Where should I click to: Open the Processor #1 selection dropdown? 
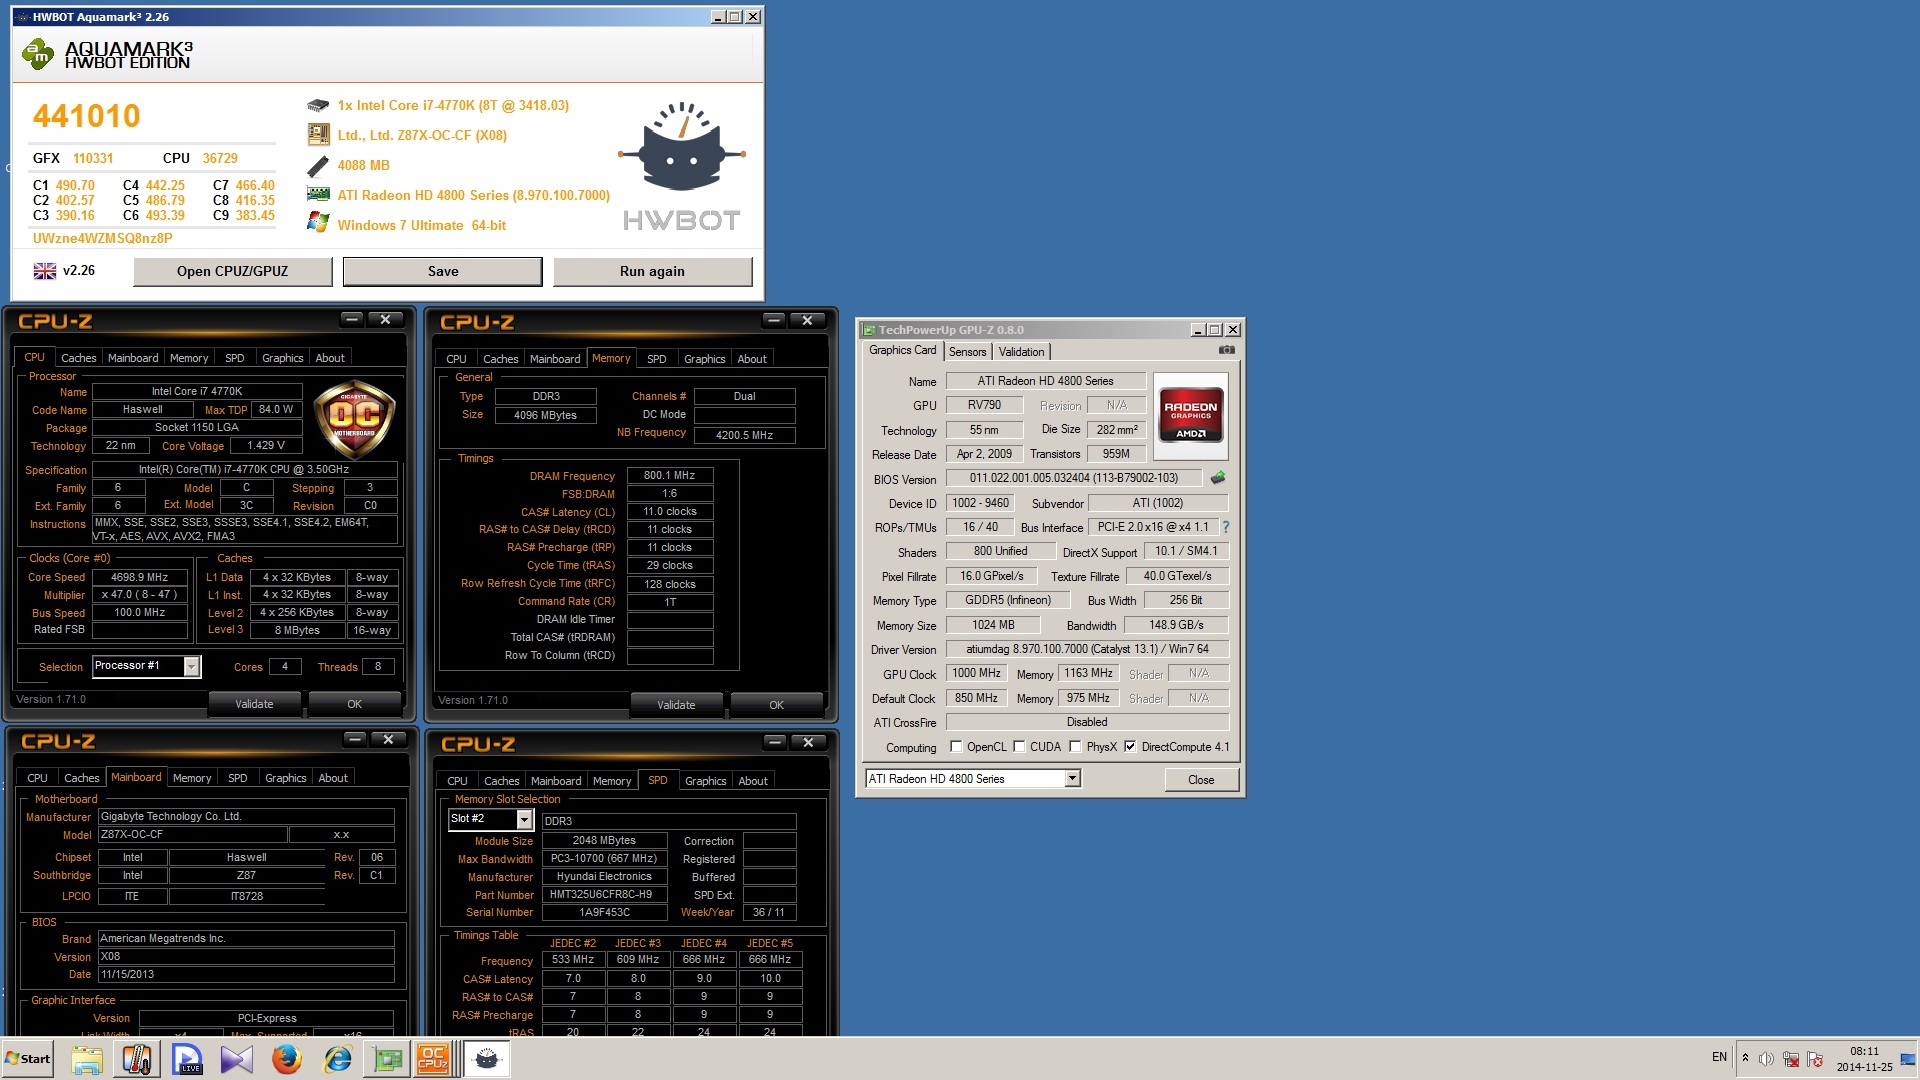click(x=191, y=666)
